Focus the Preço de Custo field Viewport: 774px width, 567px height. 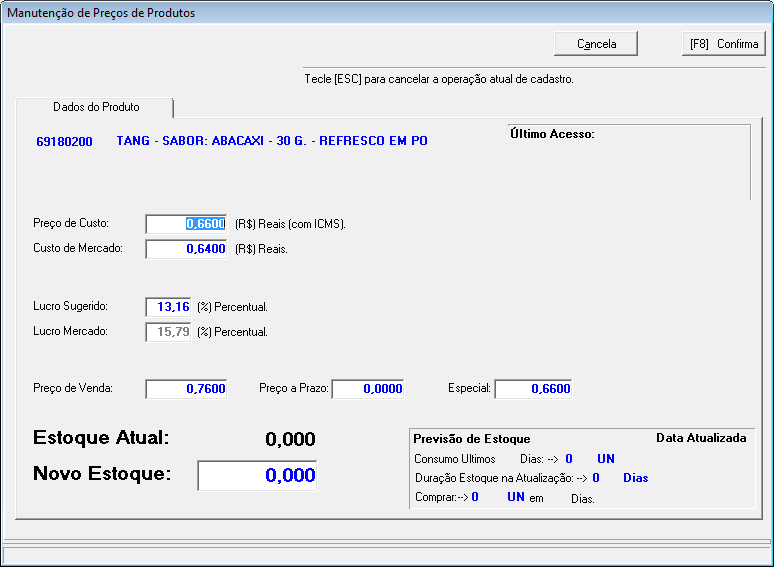coord(186,224)
